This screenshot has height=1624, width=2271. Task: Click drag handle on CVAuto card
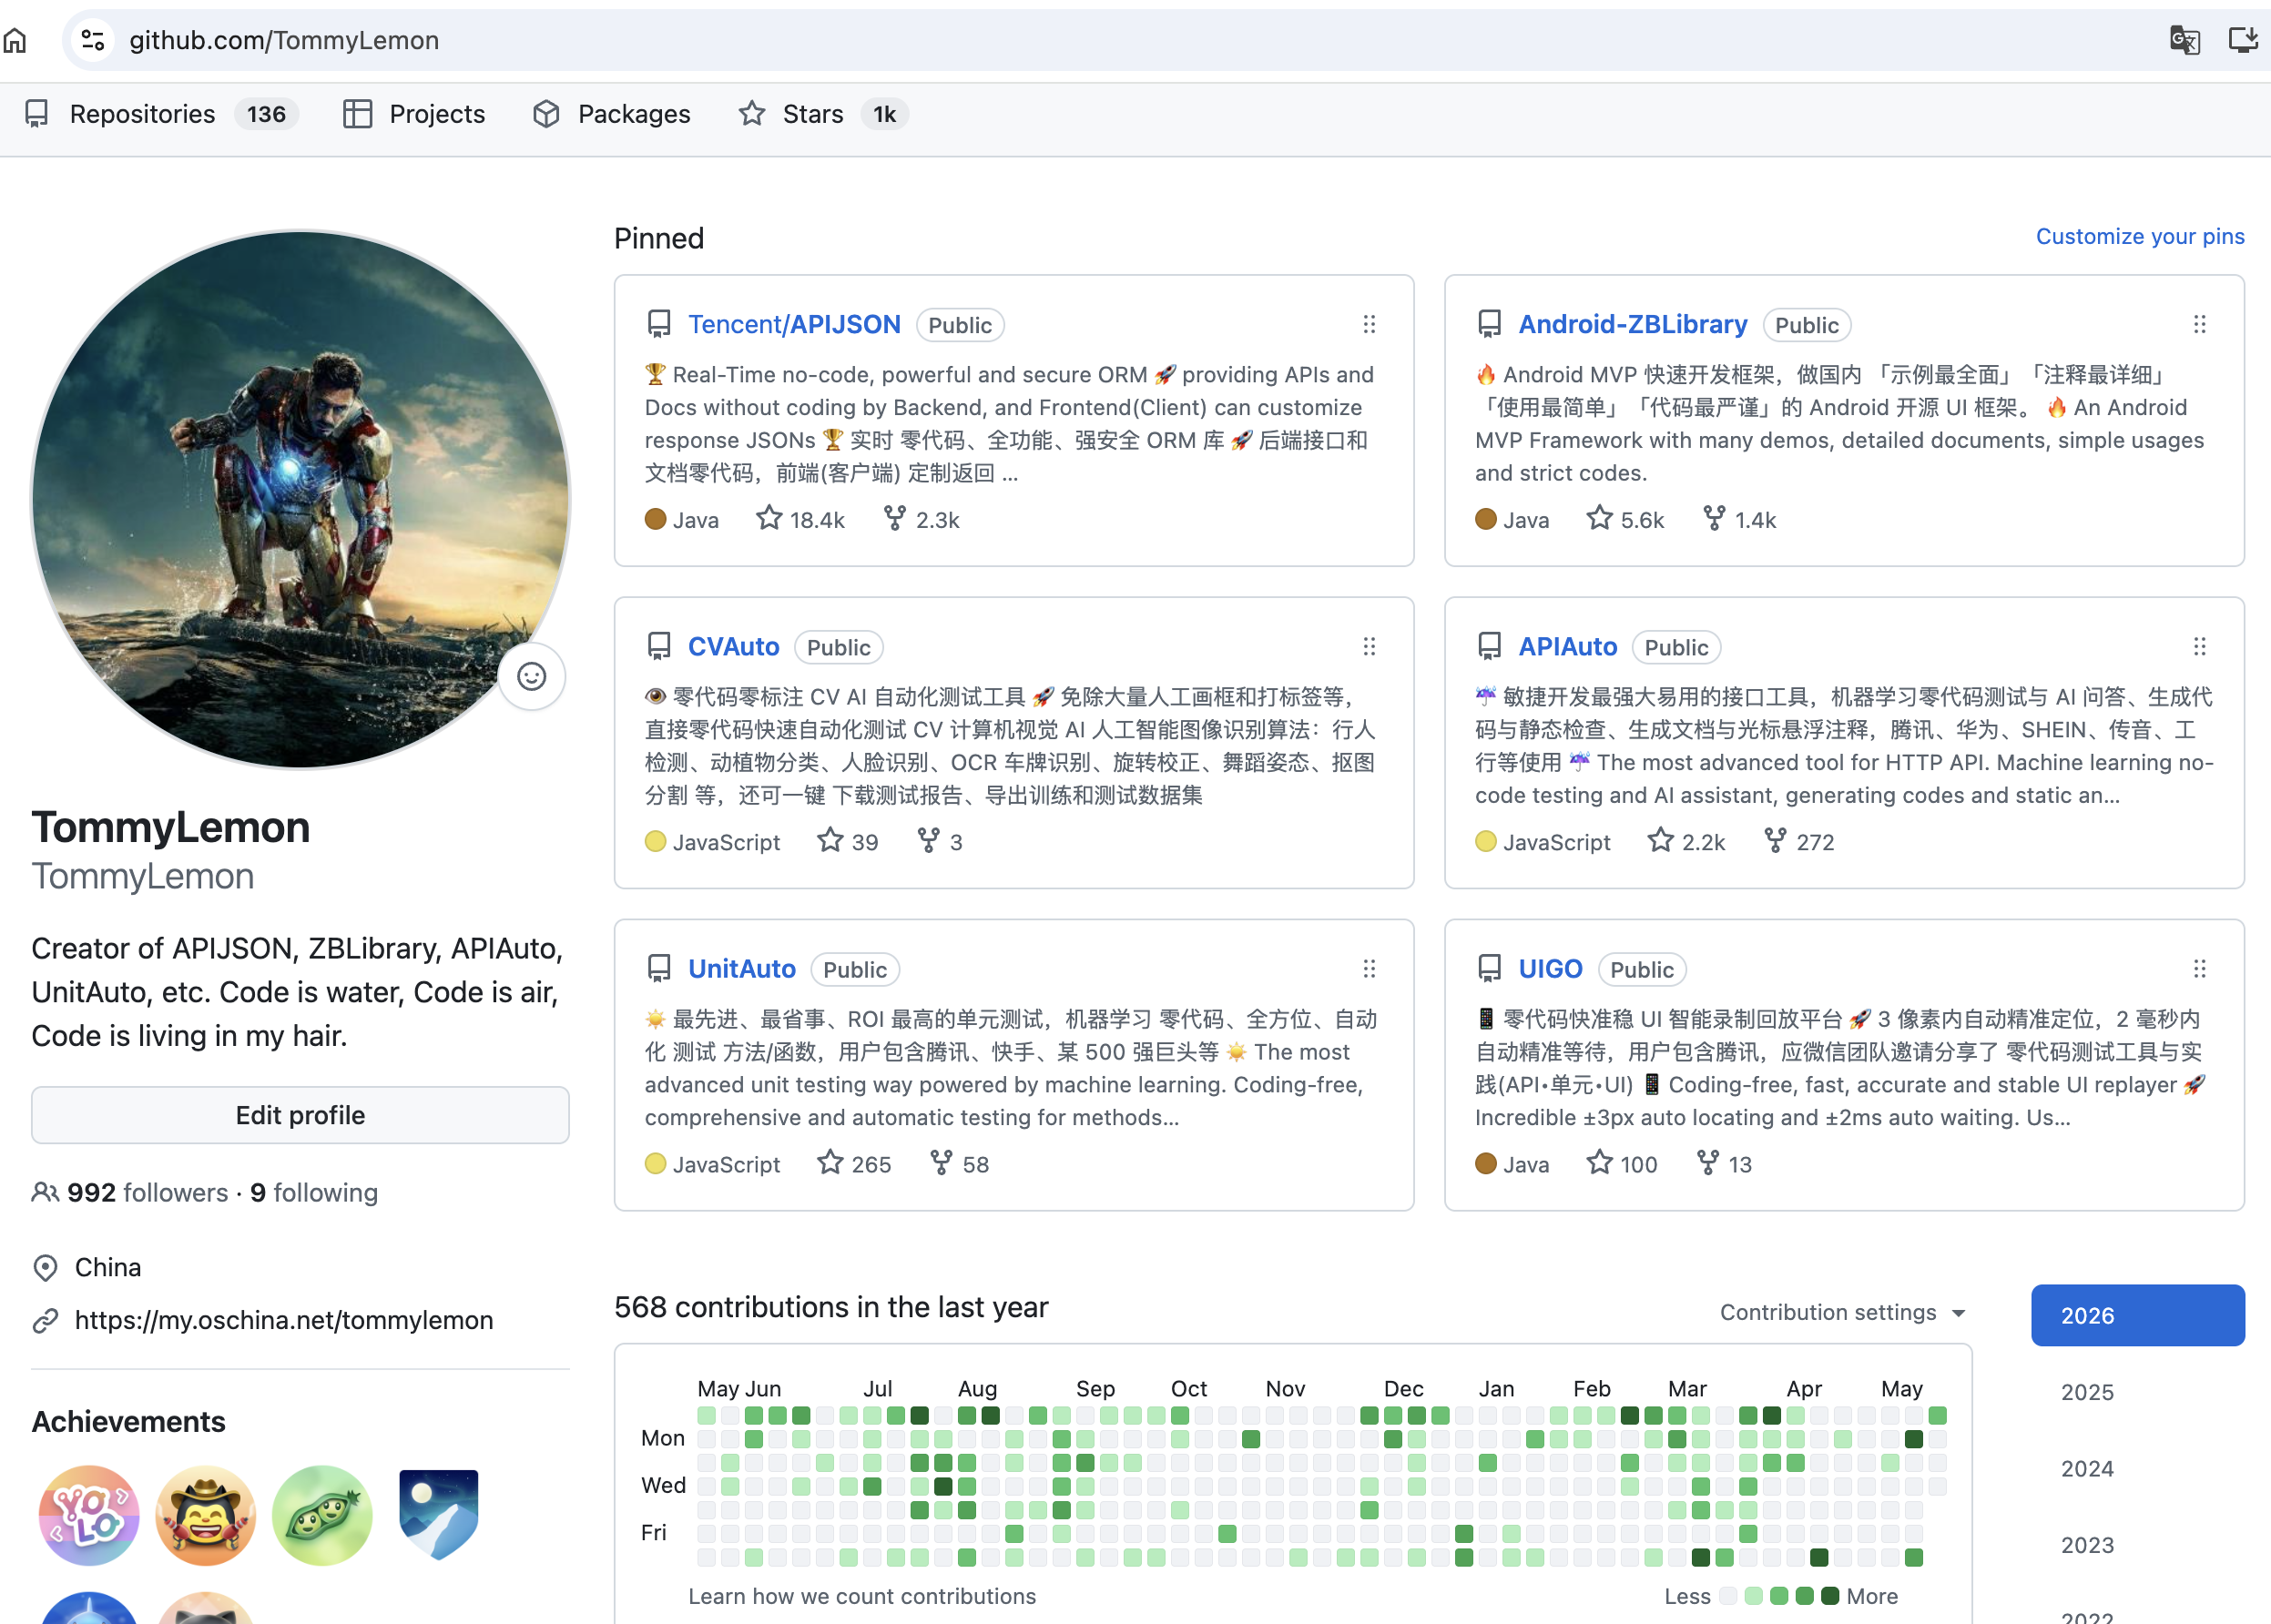pos(1369,646)
